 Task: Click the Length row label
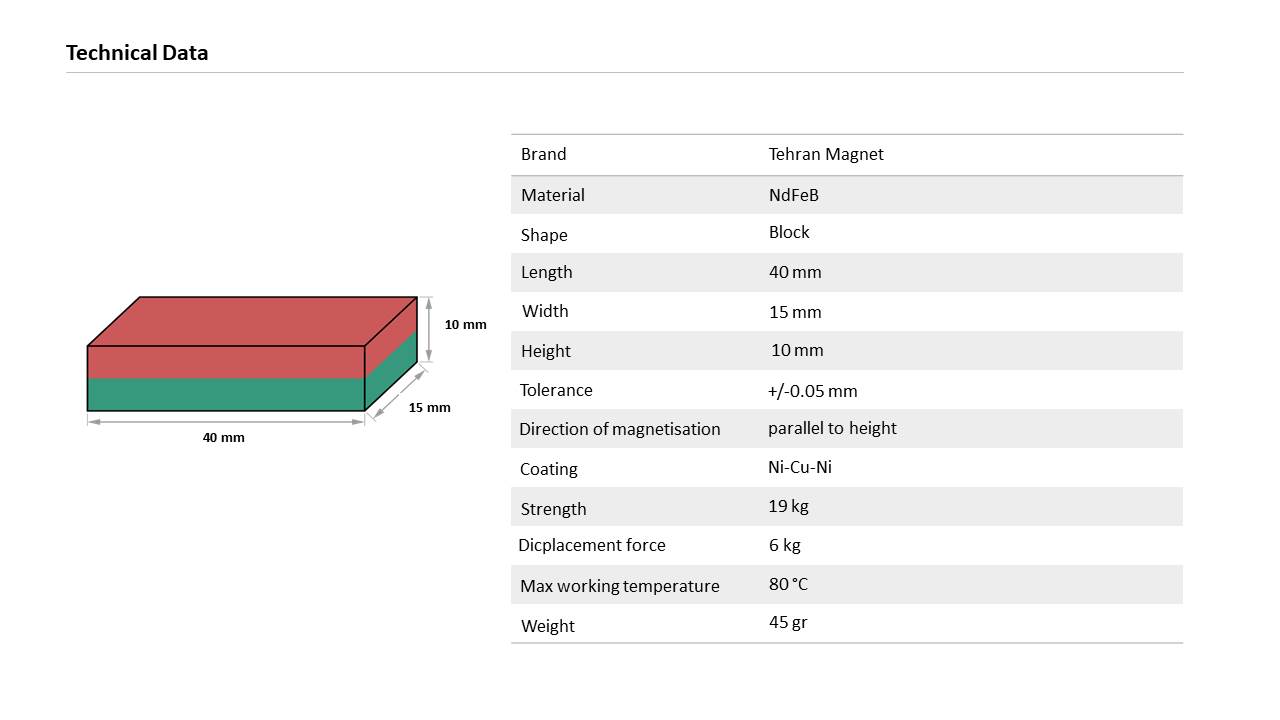tap(547, 272)
